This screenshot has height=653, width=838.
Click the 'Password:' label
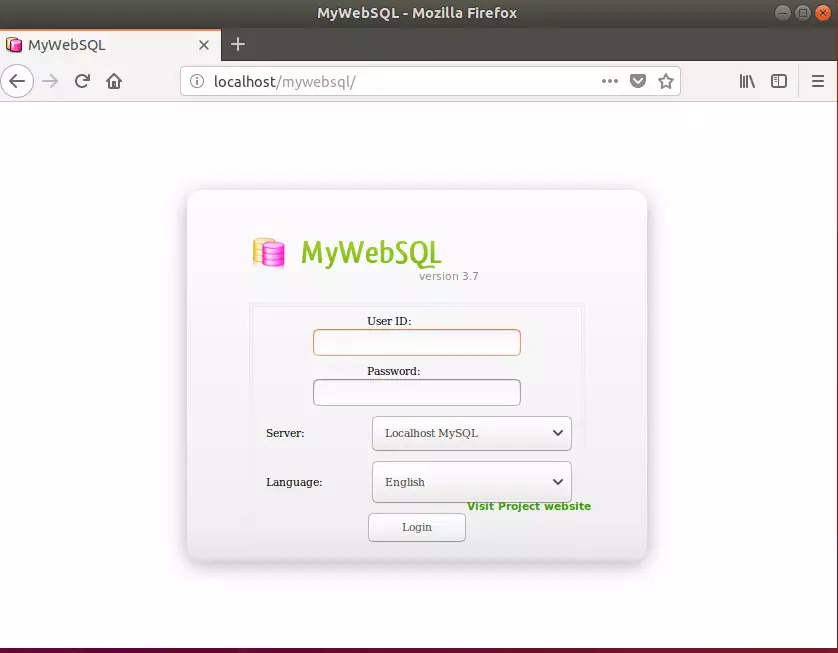(393, 371)
